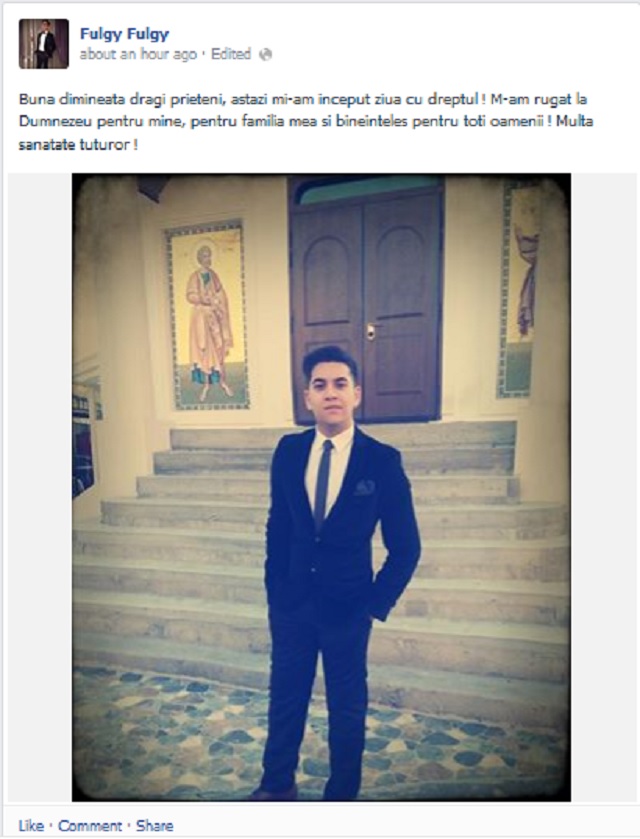Click the 'about an hour ago' timestamp
640x839 pixels.
[138, 54]
